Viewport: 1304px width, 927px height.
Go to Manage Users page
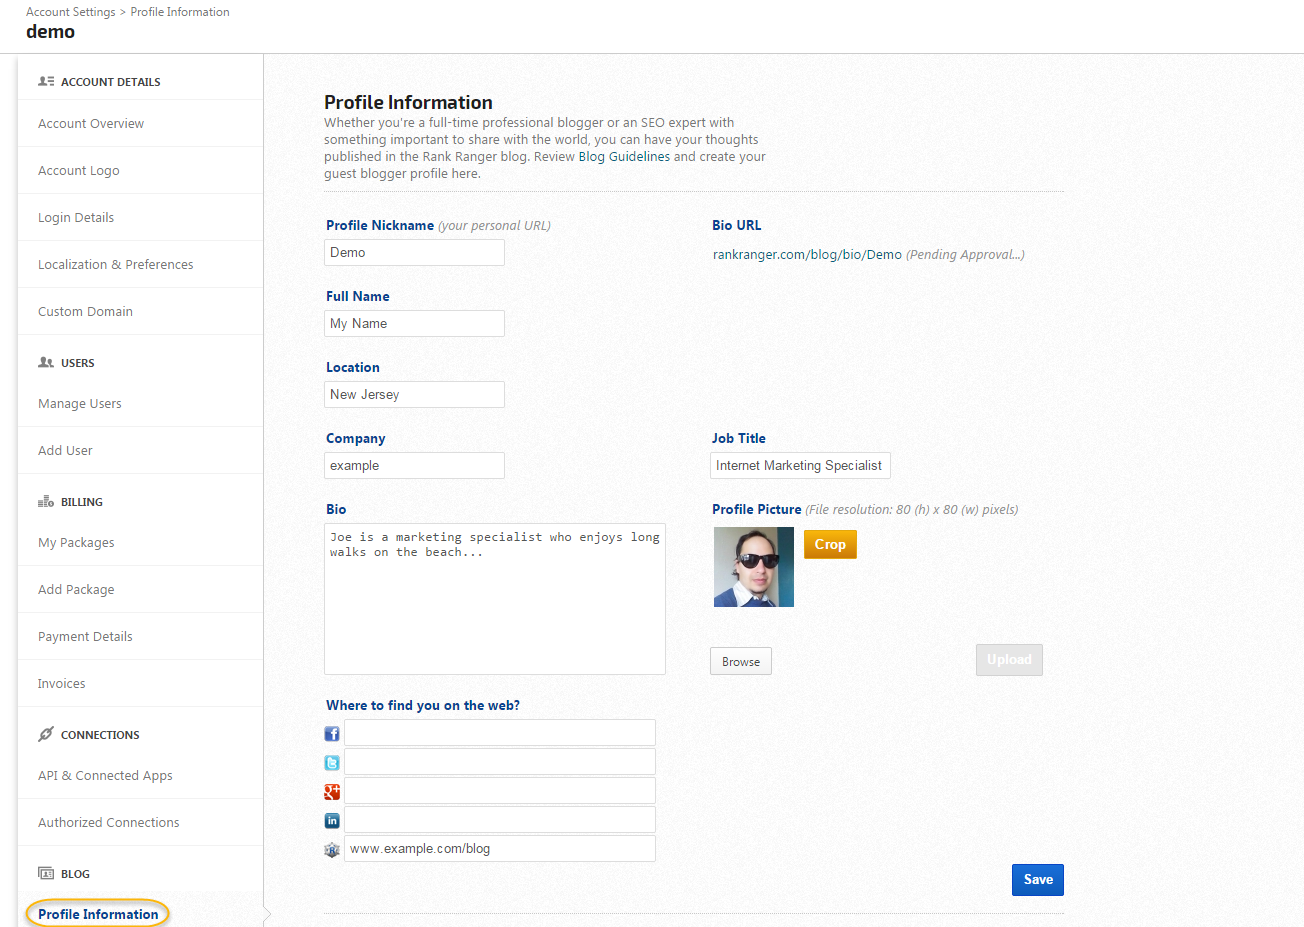tap(80, 404)
